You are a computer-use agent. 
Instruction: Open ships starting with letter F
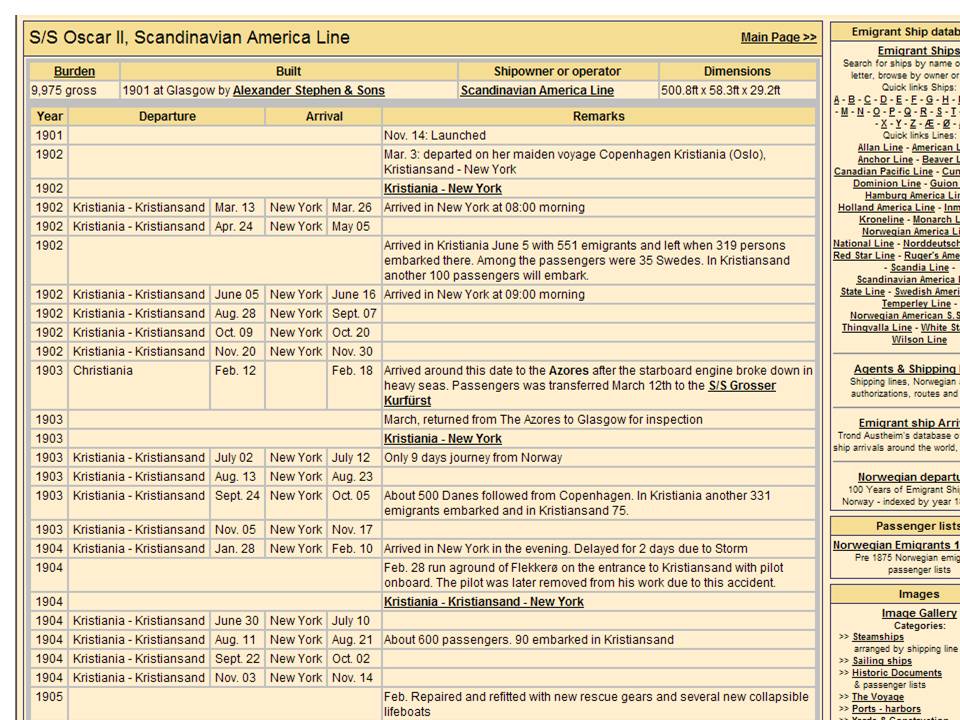(x=915, y=100)
